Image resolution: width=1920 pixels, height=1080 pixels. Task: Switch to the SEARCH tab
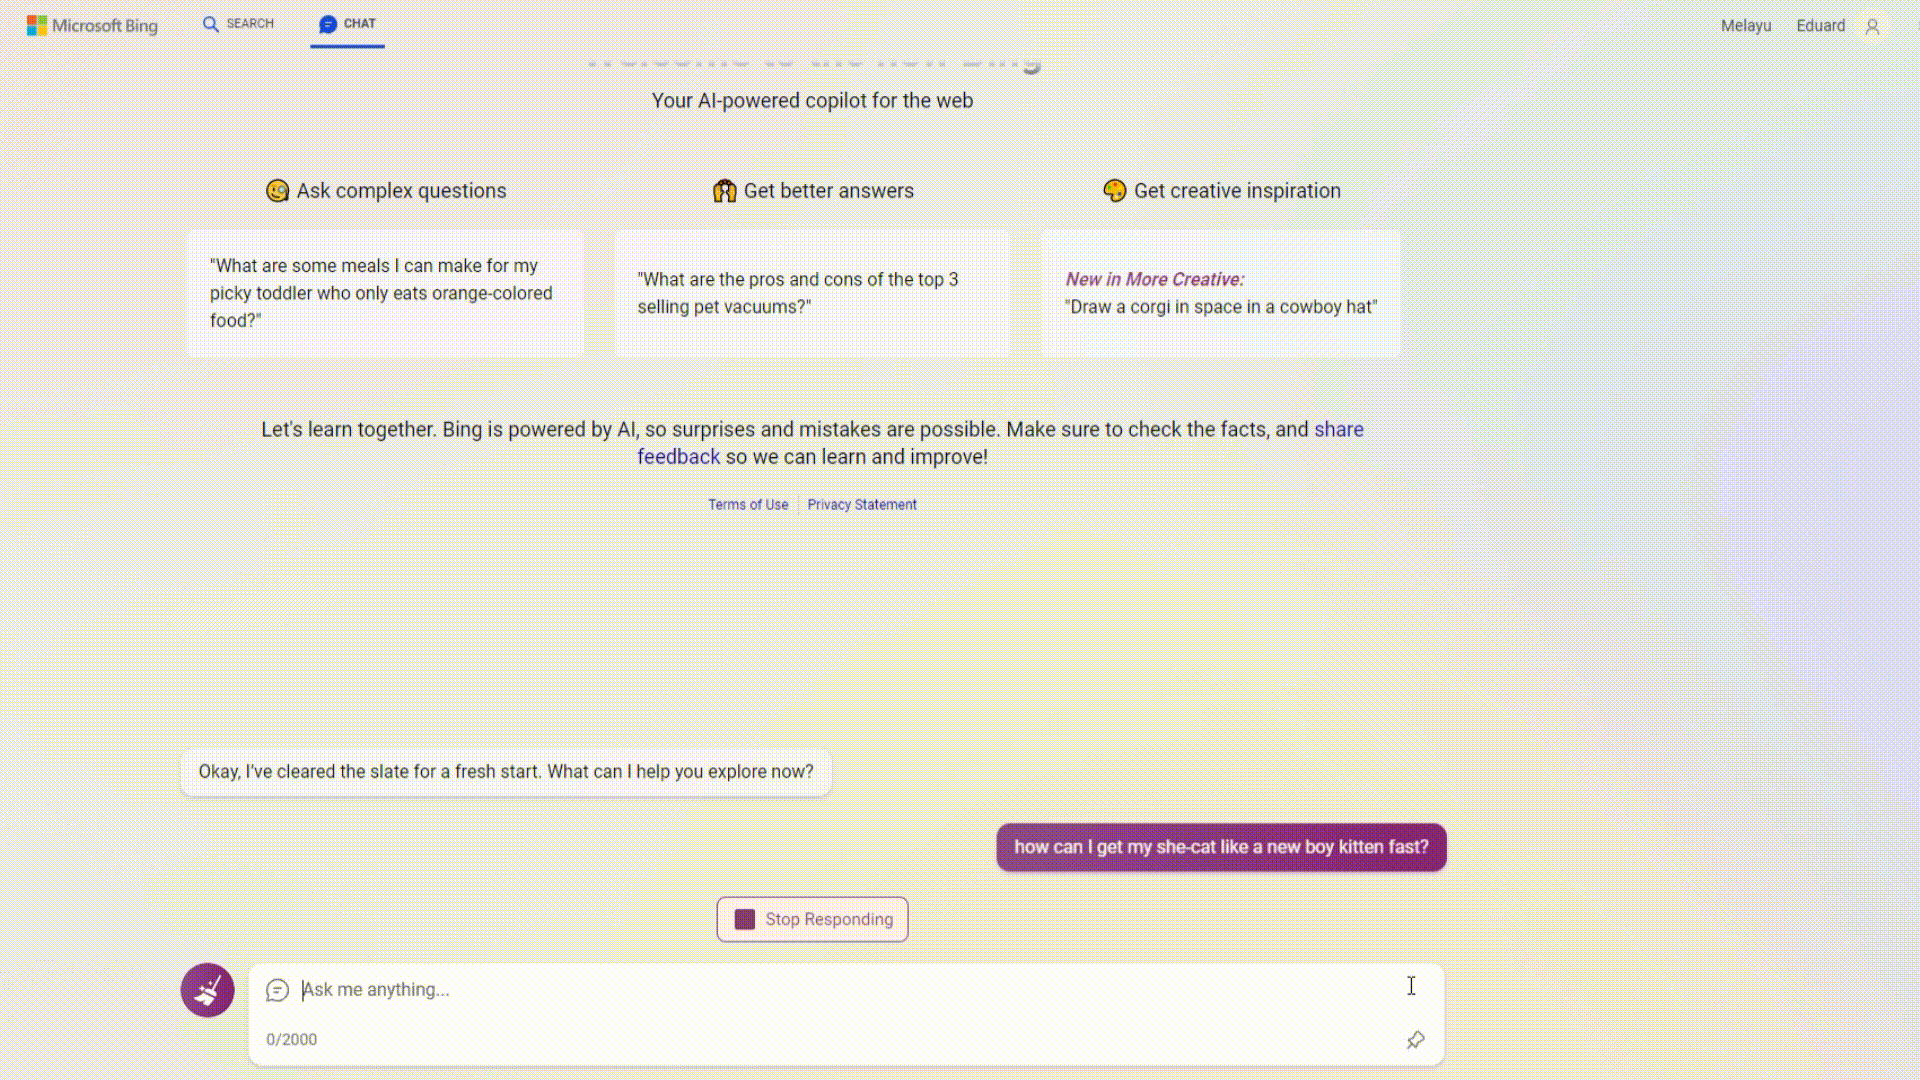click(238, 24)
